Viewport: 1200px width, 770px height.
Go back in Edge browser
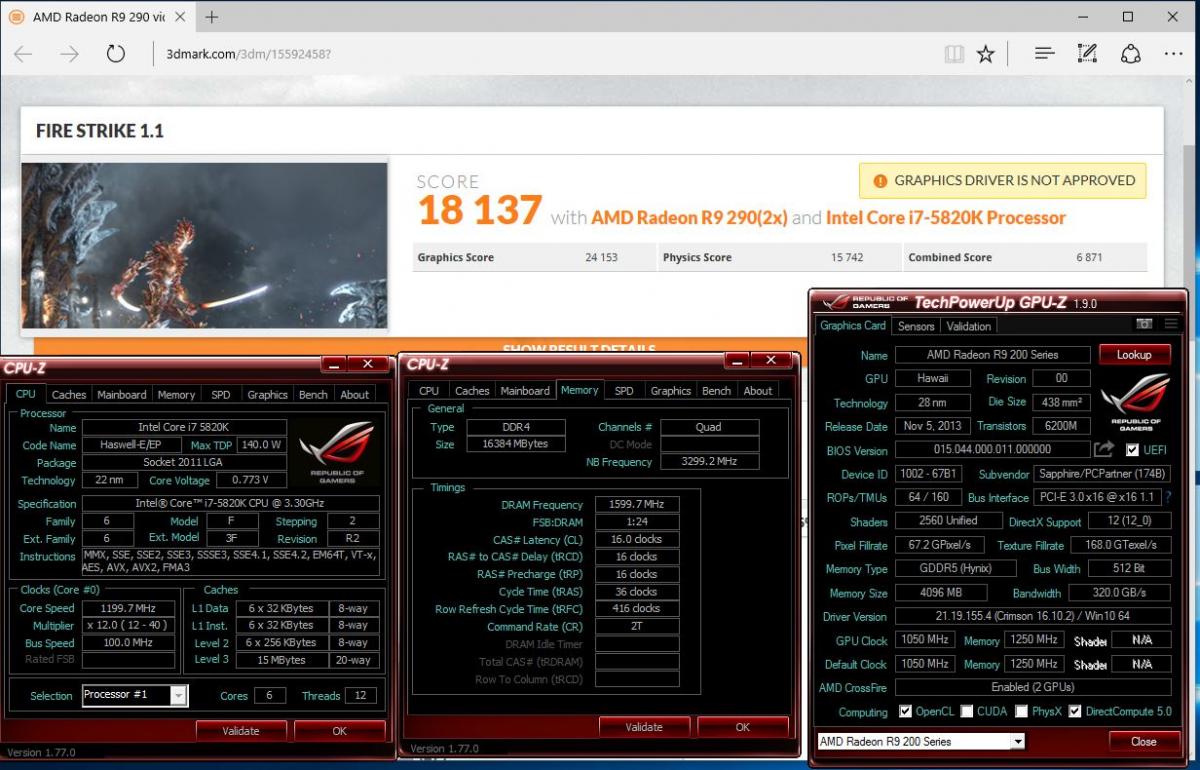[23, 54]
